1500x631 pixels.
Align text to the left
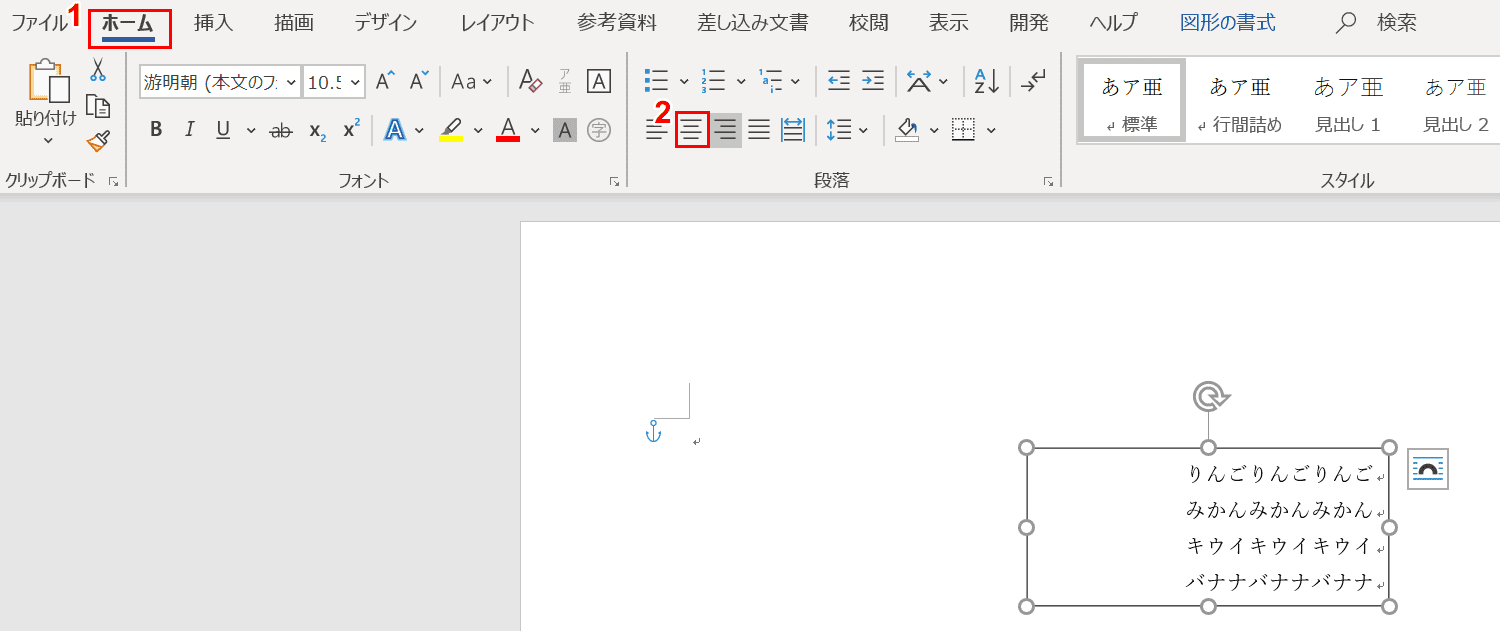(x=657, y=130)
